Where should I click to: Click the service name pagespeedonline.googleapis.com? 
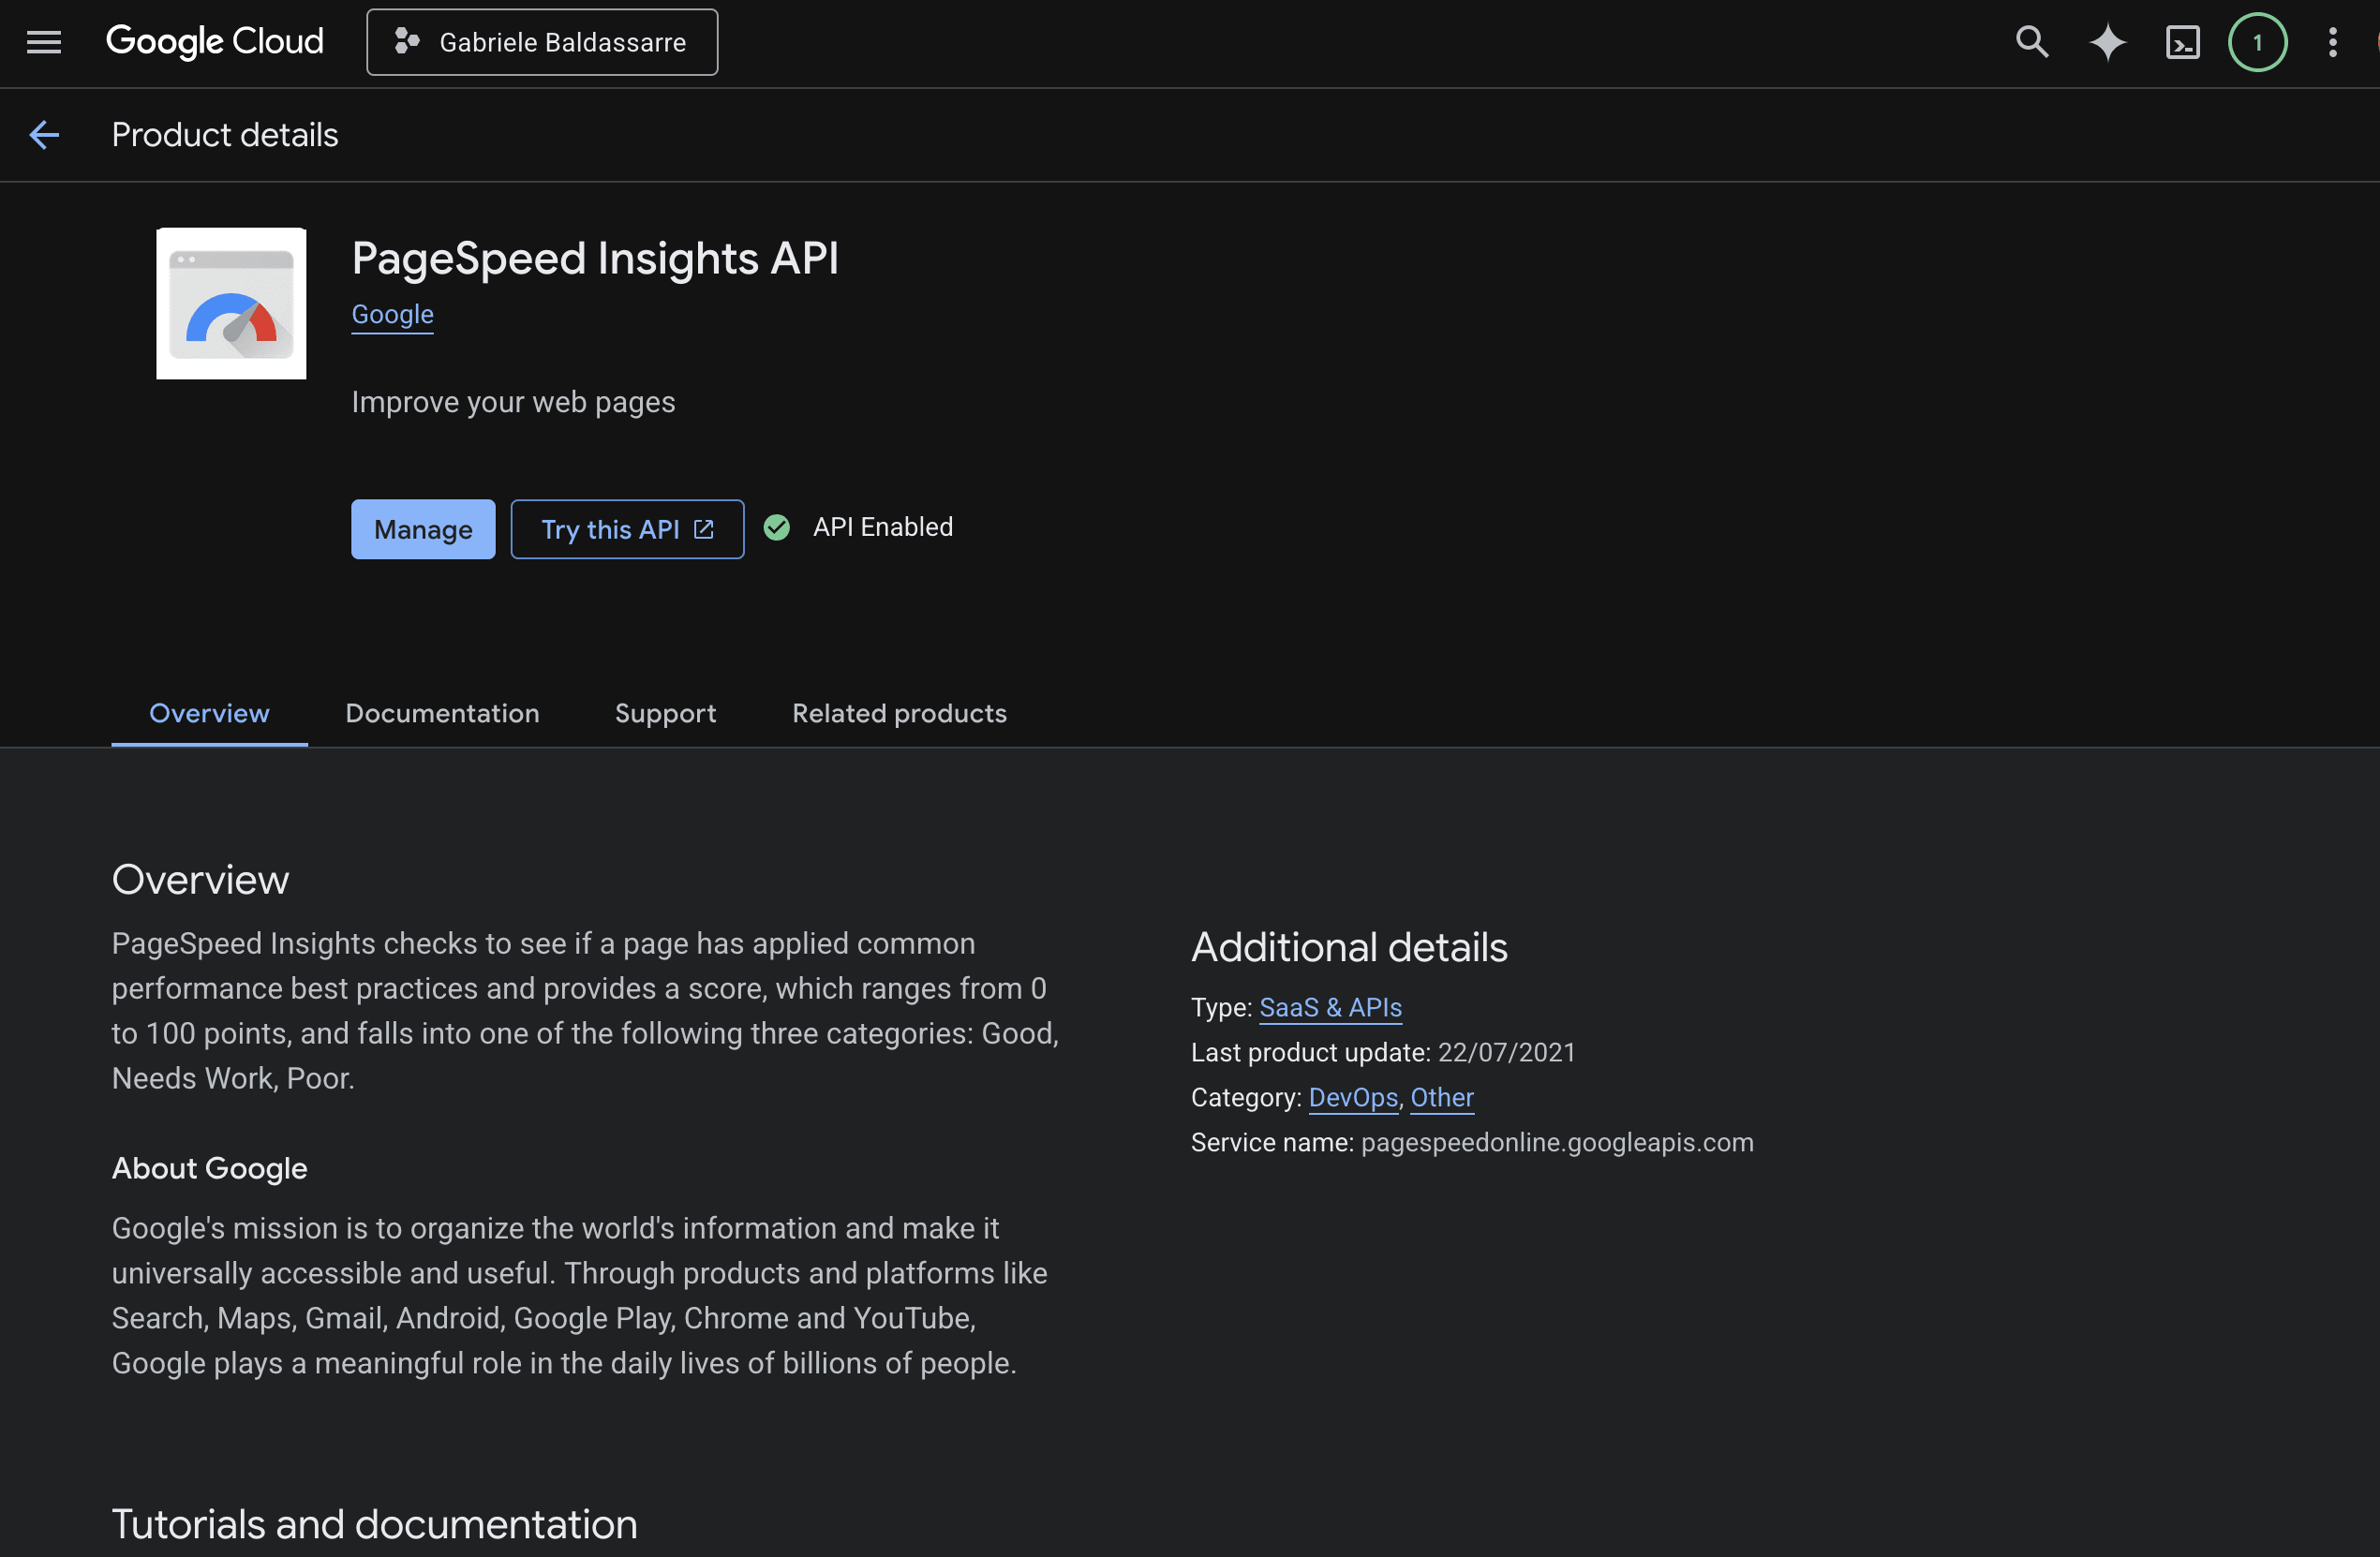tap(1557, 1143)
